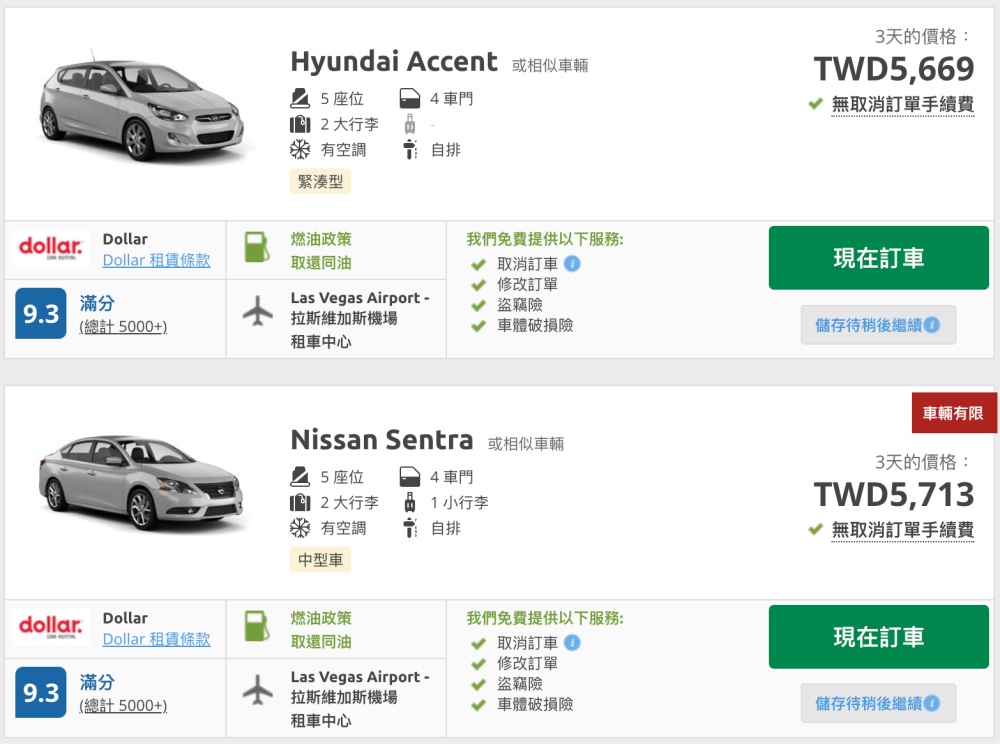
Task: Click airplane icon for Hyundai pickup location
Action: pyautogui.click(x=258, y=310)
